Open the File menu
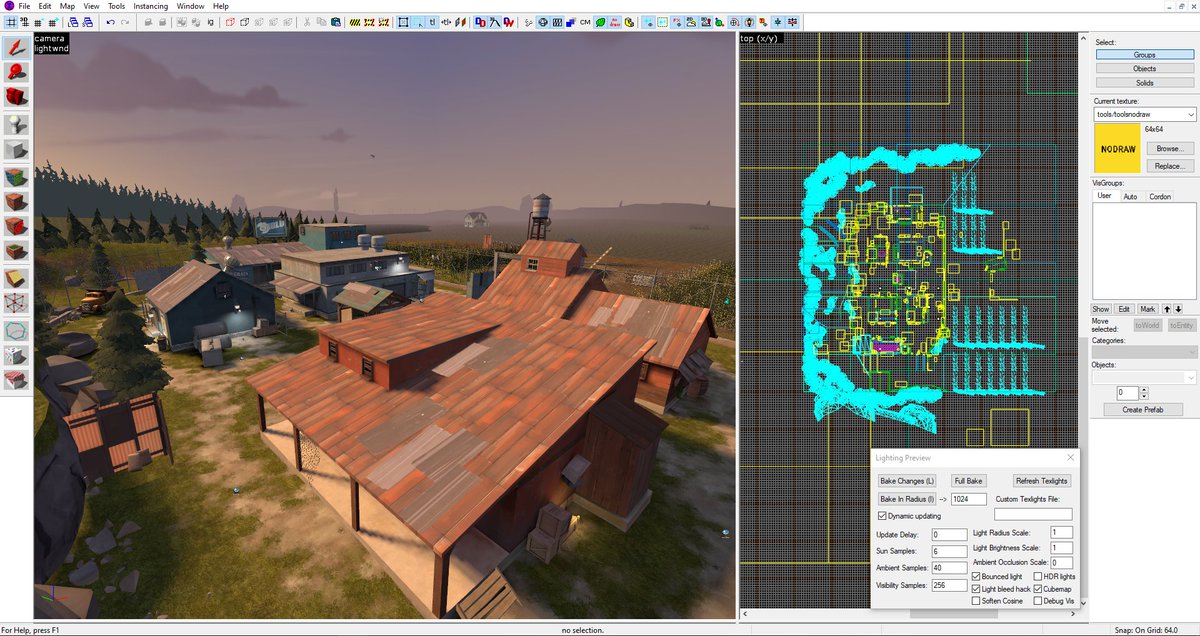 click(x=24, y=6)
